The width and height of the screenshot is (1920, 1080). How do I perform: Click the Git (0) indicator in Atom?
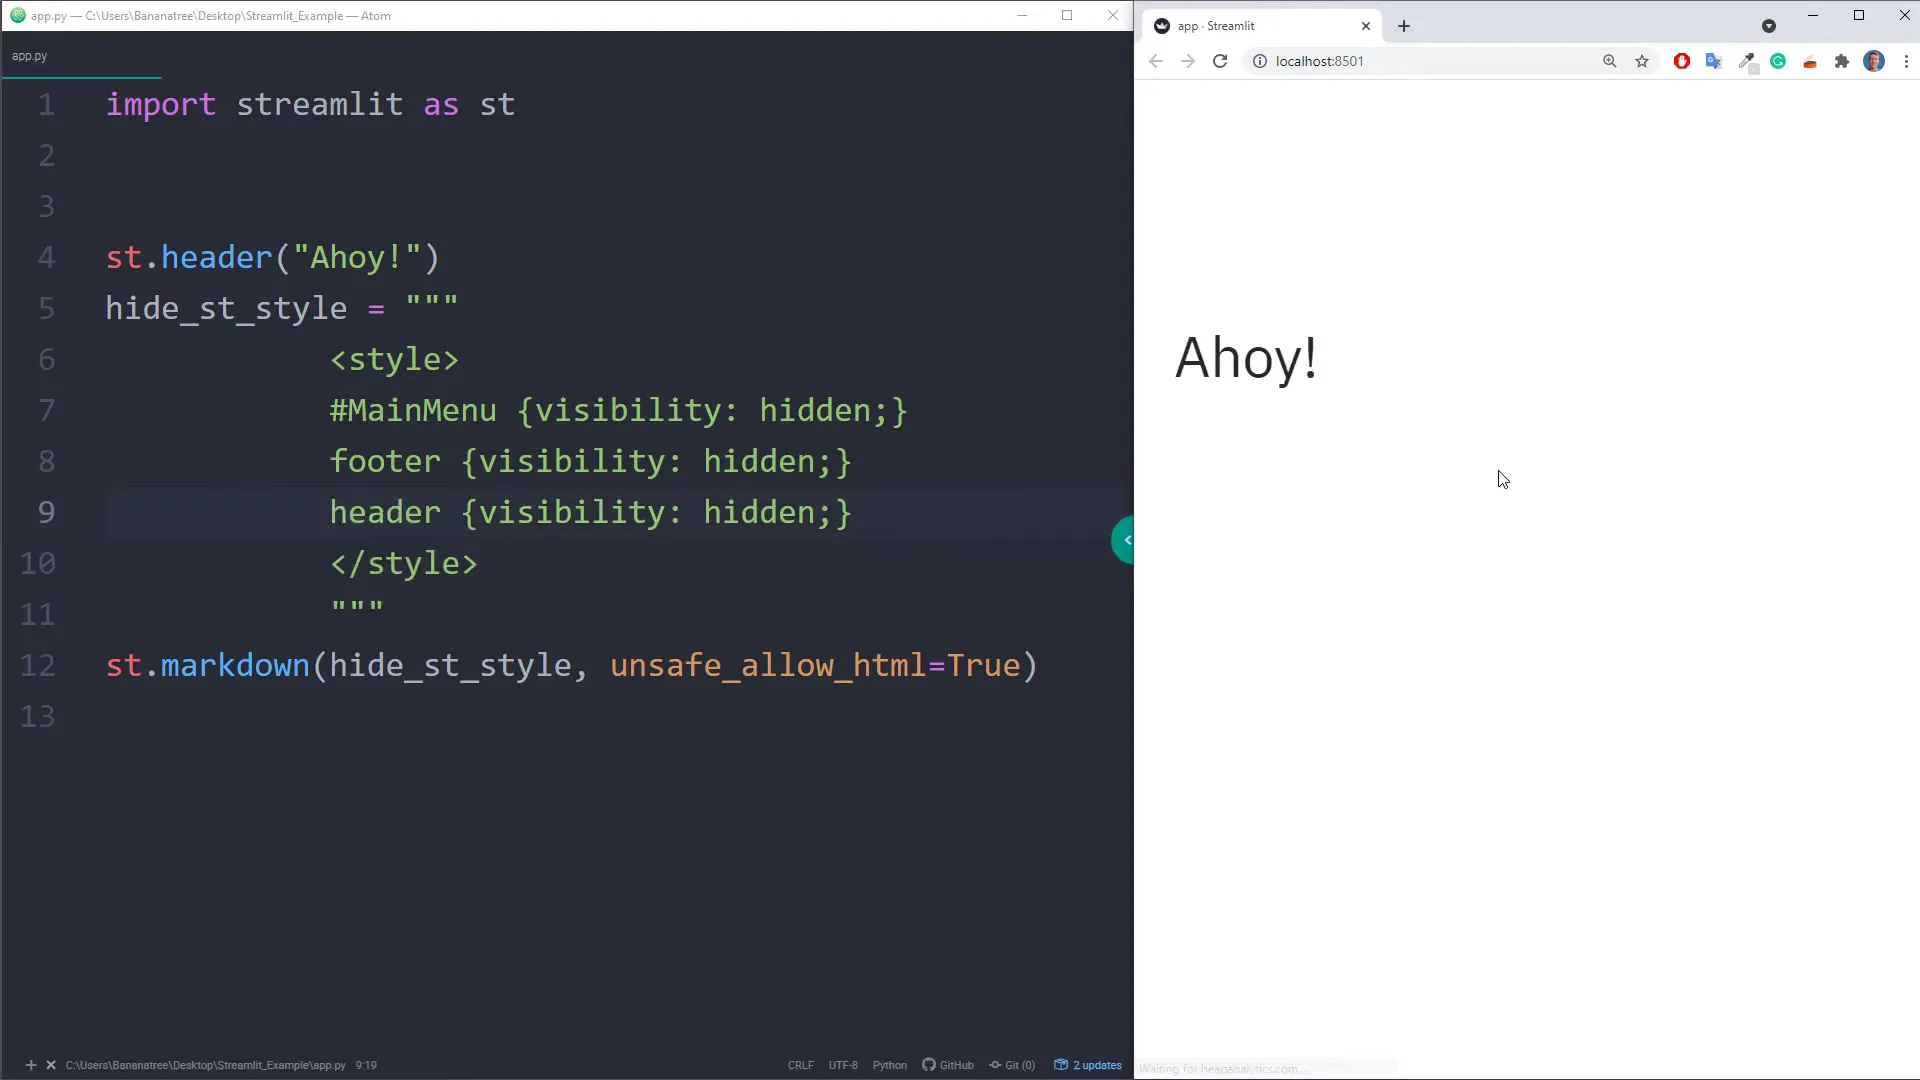click(1012, 1065)
